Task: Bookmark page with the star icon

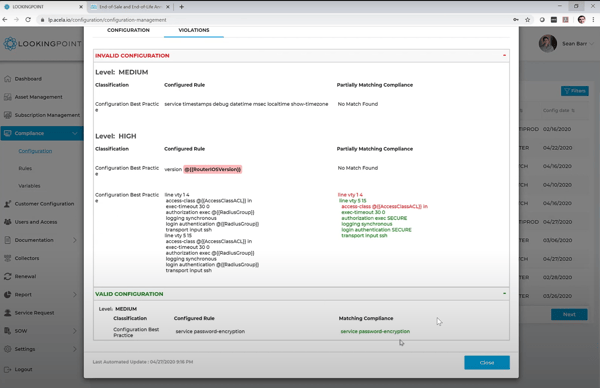Action: [x=527, y=20]
